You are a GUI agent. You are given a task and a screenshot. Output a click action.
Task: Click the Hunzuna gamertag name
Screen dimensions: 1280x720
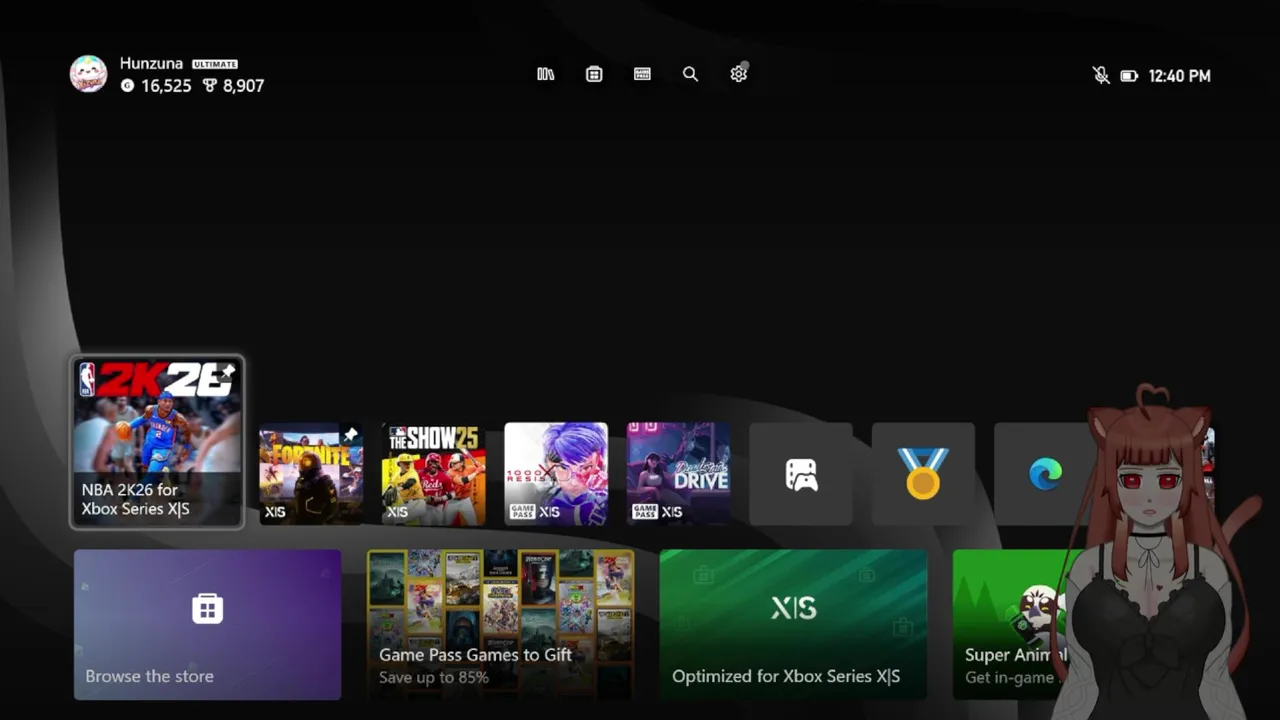(151, 63)
